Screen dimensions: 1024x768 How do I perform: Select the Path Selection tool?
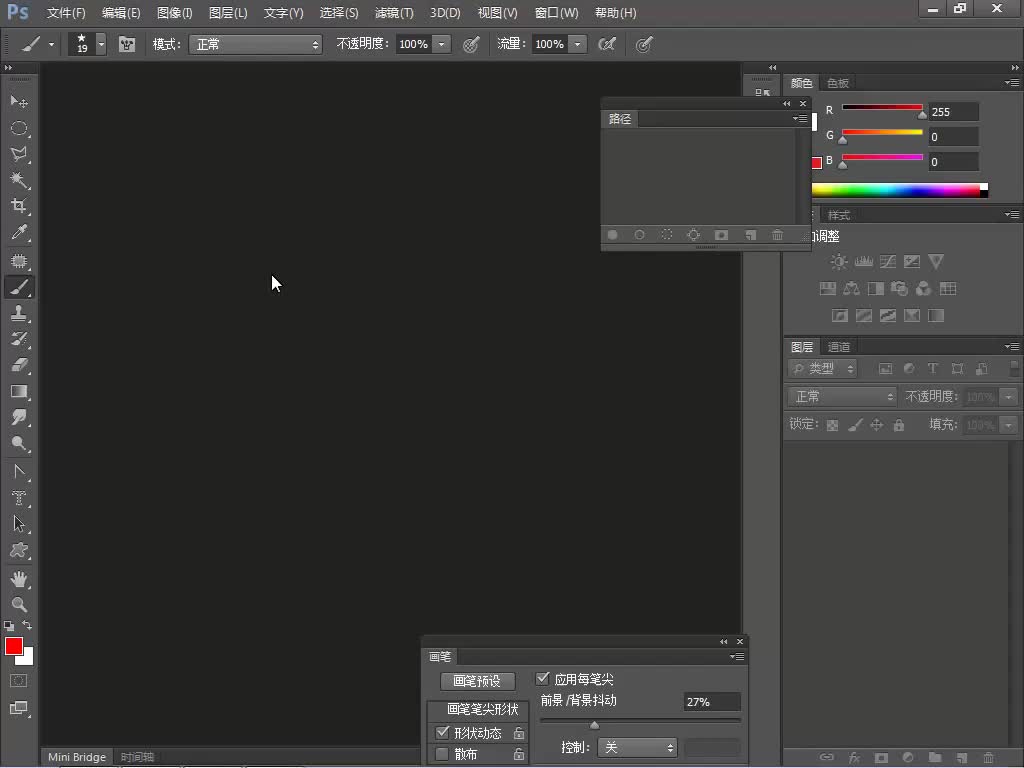pyautogui.click(x=19, y=524)
